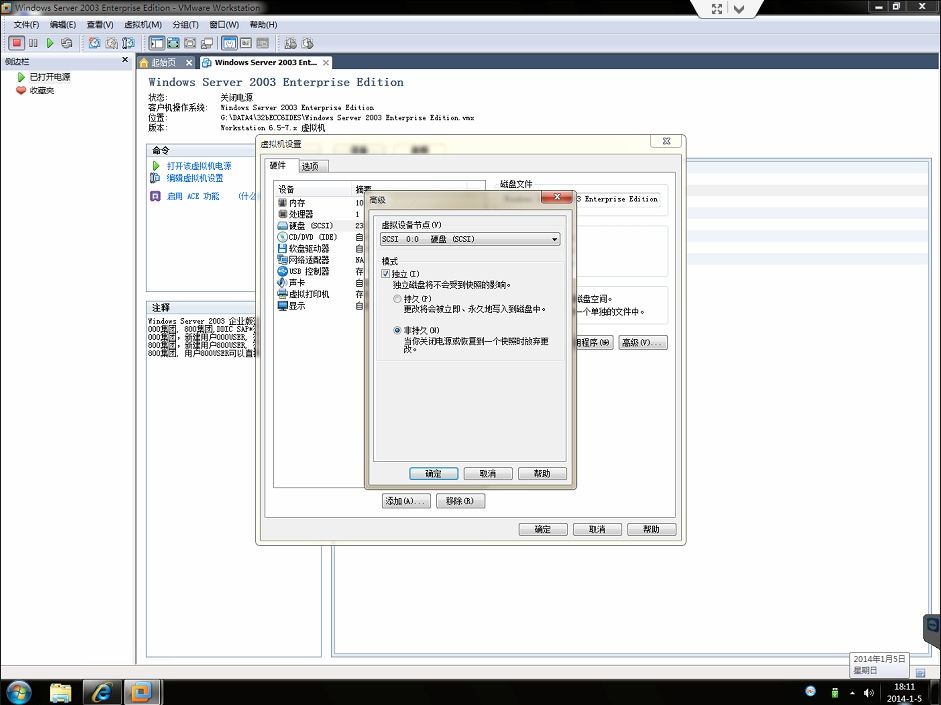Screen dimensions: 941x705
Task: Click 帮助 in the 高级 dialog
Action: 542,474
